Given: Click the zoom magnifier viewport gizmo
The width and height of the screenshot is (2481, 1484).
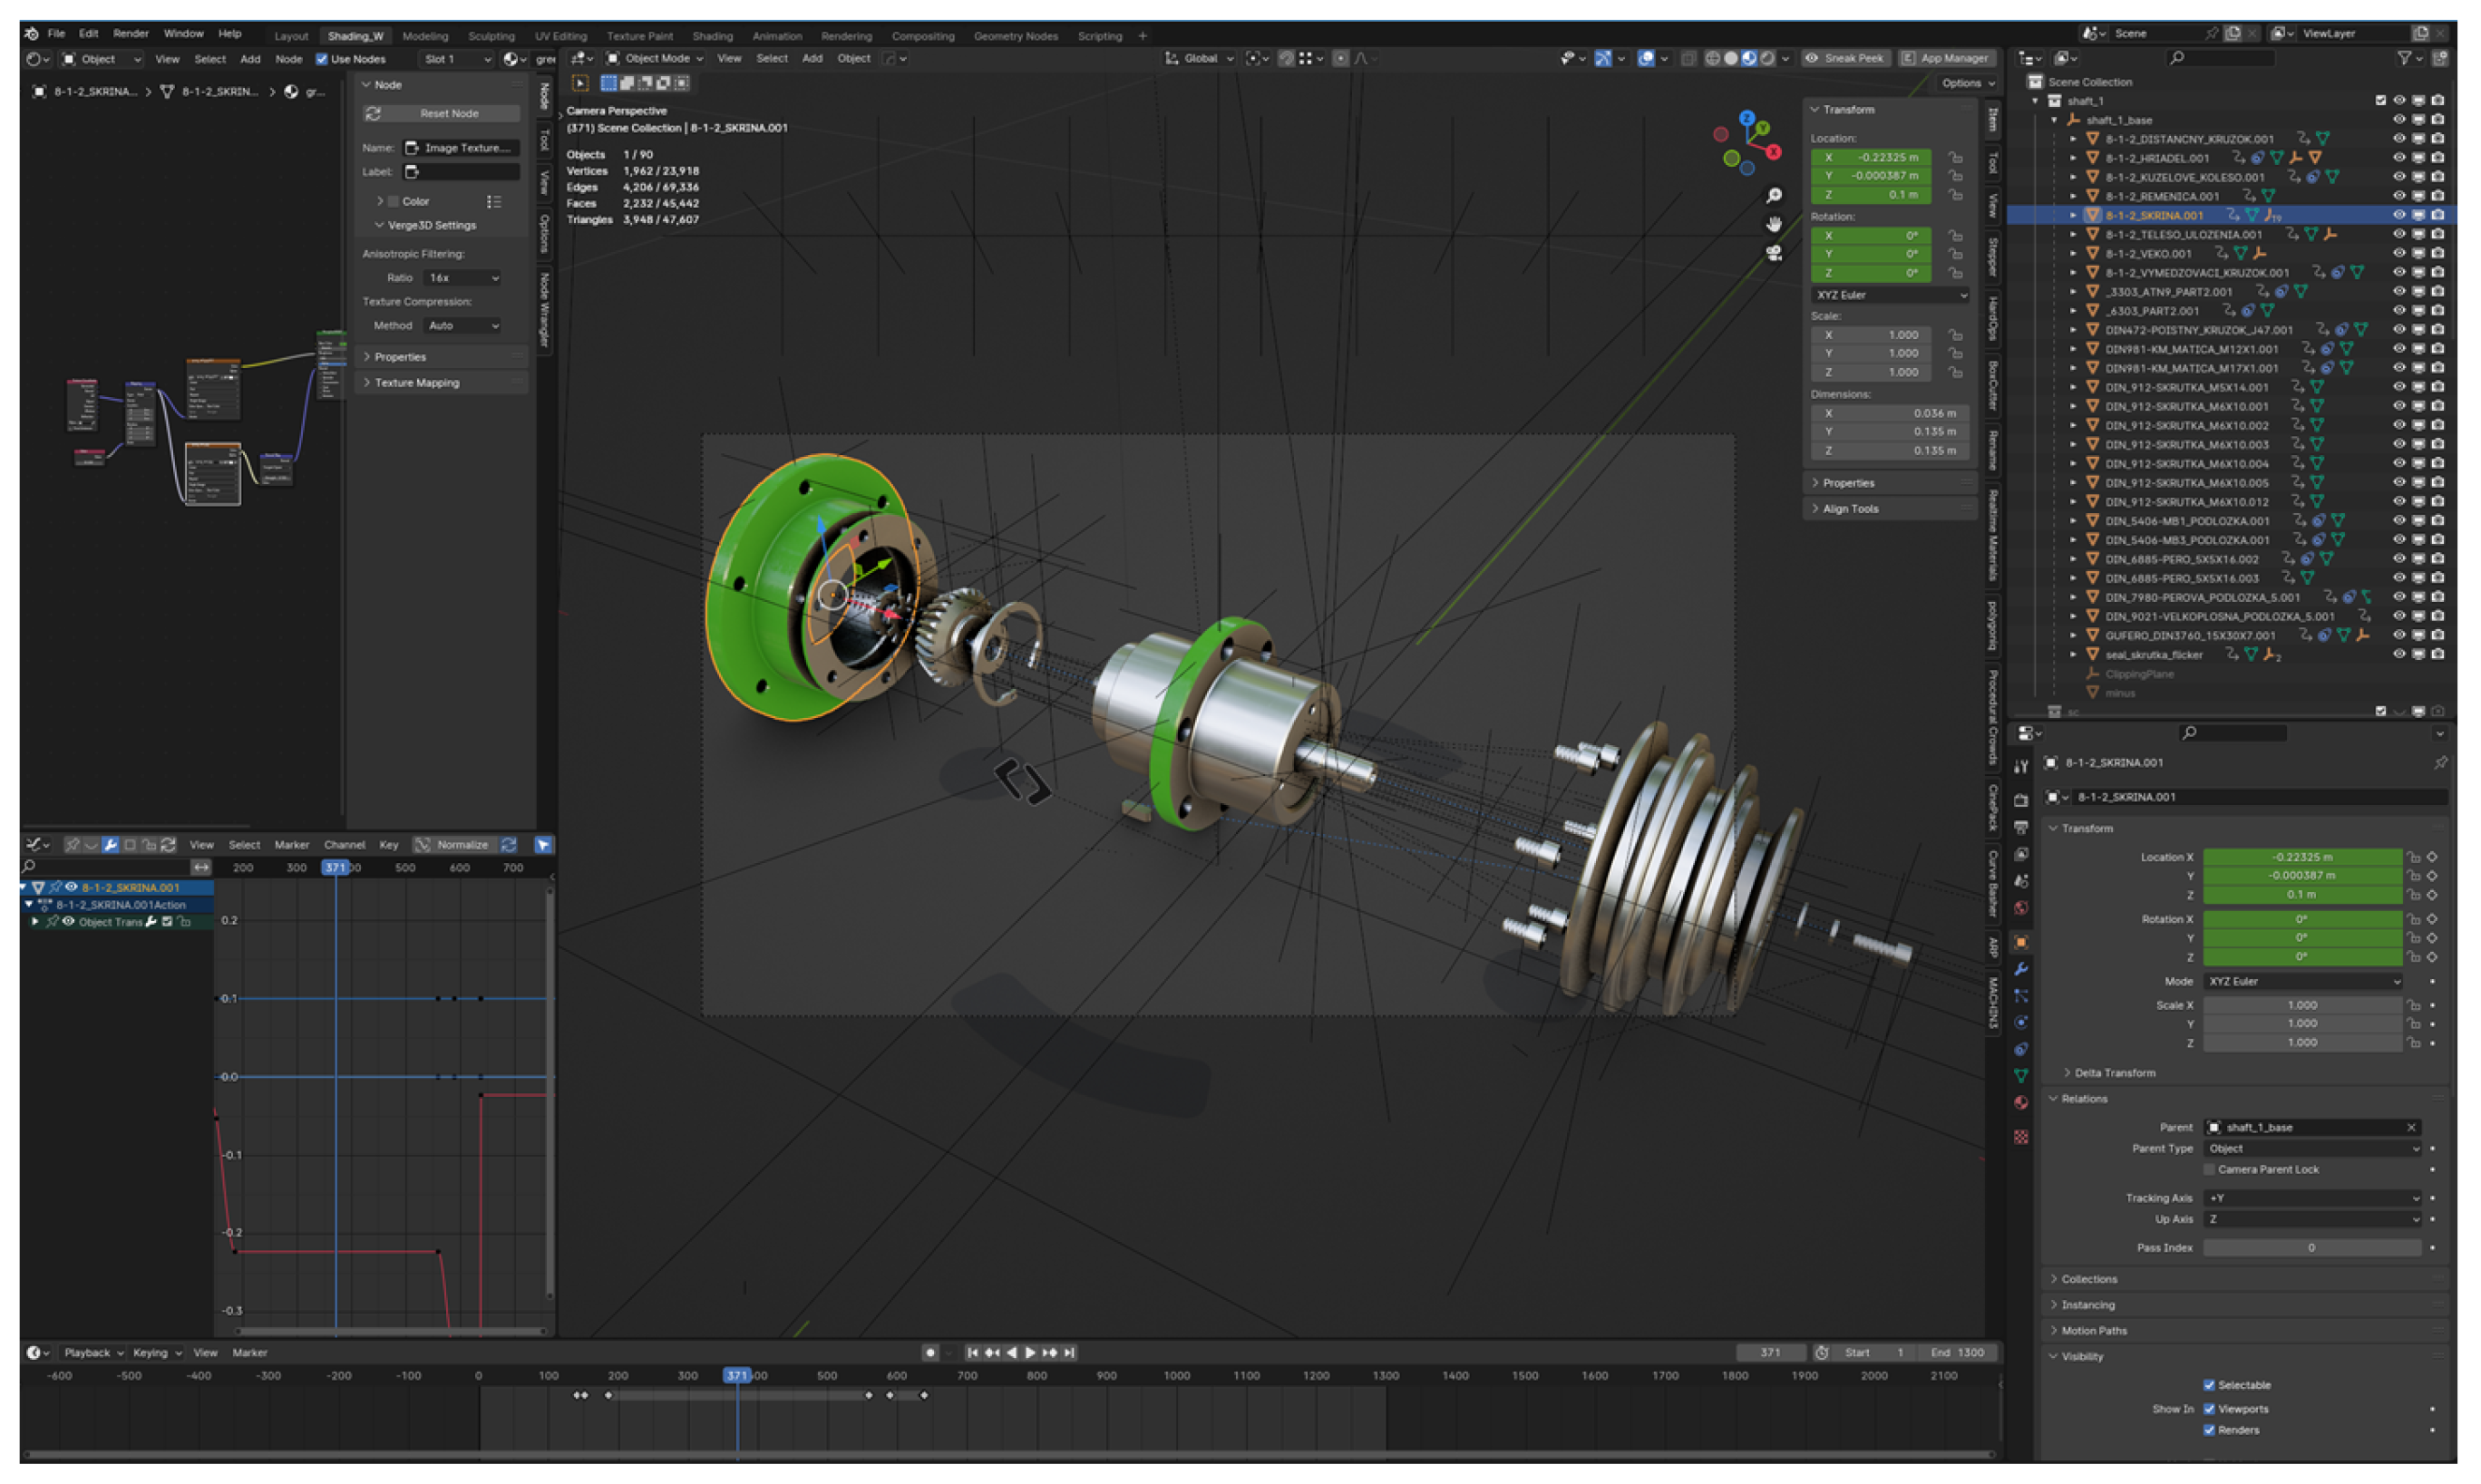Looking at the screenshot, I should [x=1773, y=195].
